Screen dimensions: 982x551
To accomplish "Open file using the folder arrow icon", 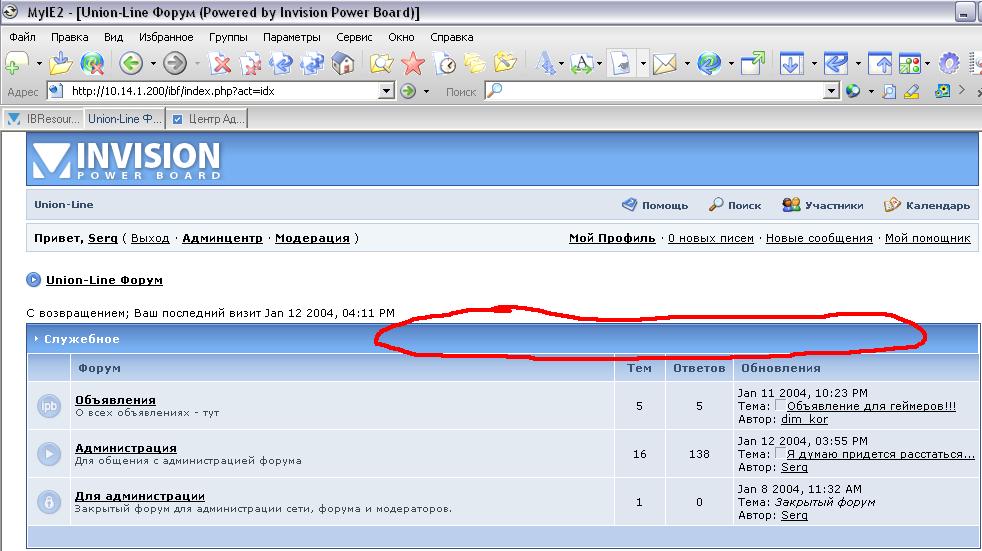I will click(61, 63).
